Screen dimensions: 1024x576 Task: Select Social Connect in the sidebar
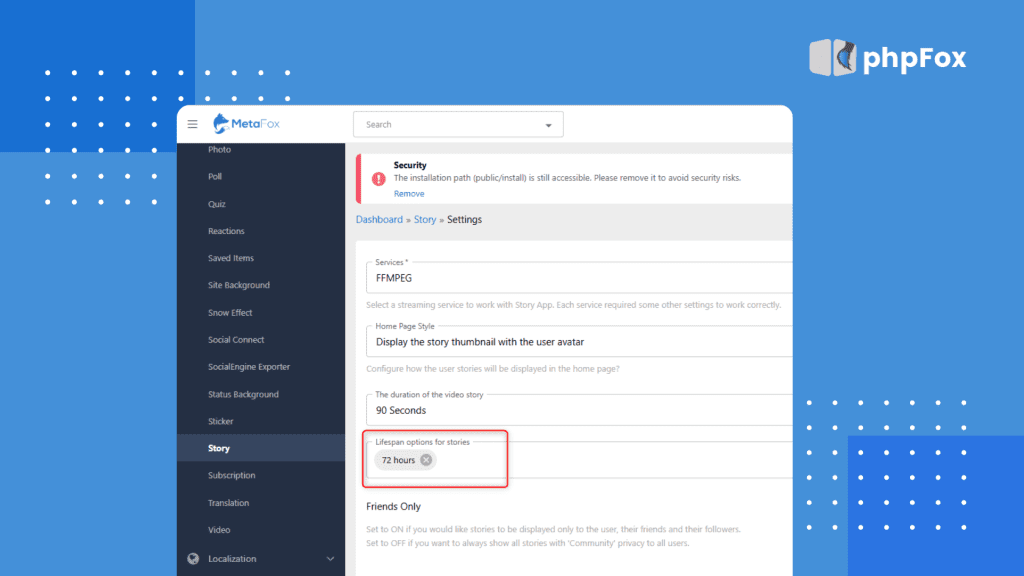236,340
